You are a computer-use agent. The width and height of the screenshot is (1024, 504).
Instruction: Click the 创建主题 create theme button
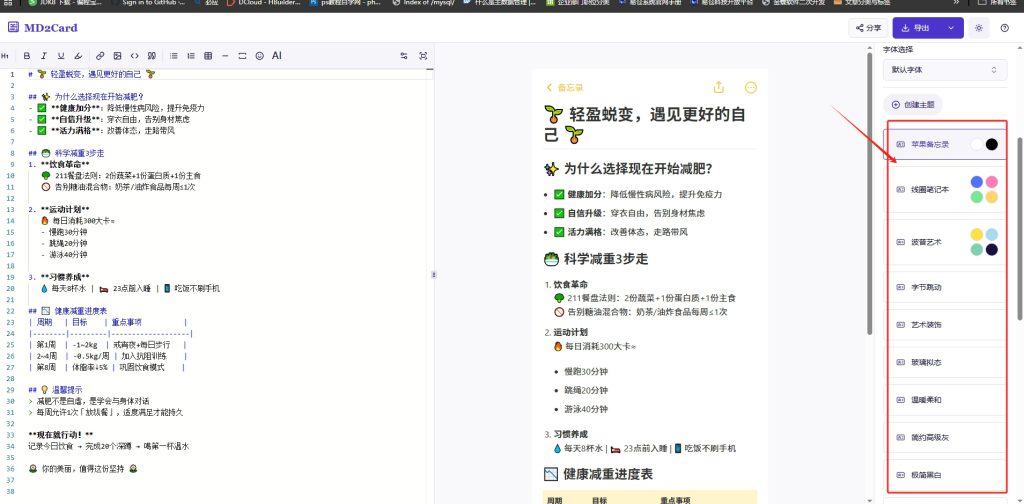click(x=913, y=104)
